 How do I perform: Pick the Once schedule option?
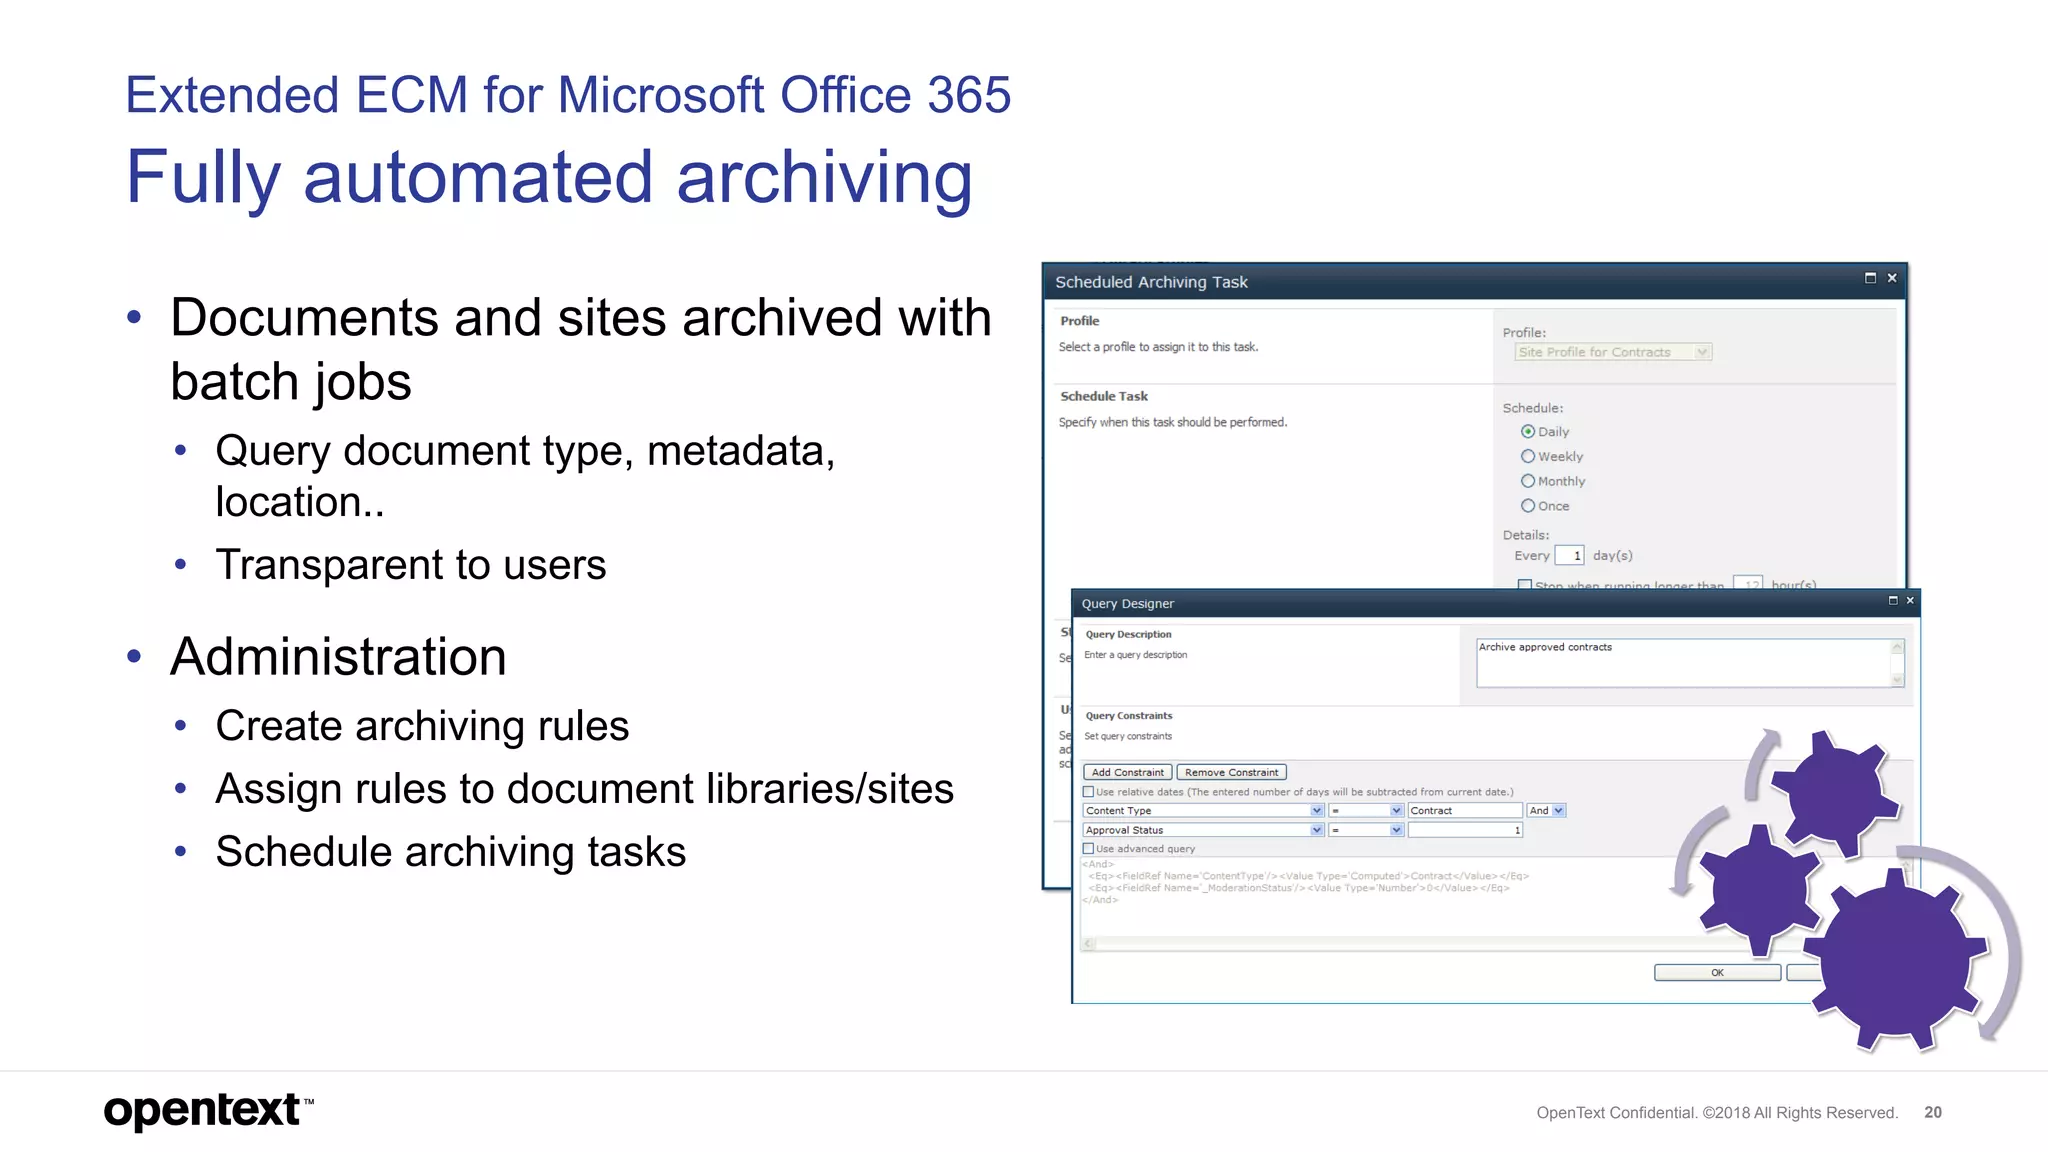(1528, 506)
